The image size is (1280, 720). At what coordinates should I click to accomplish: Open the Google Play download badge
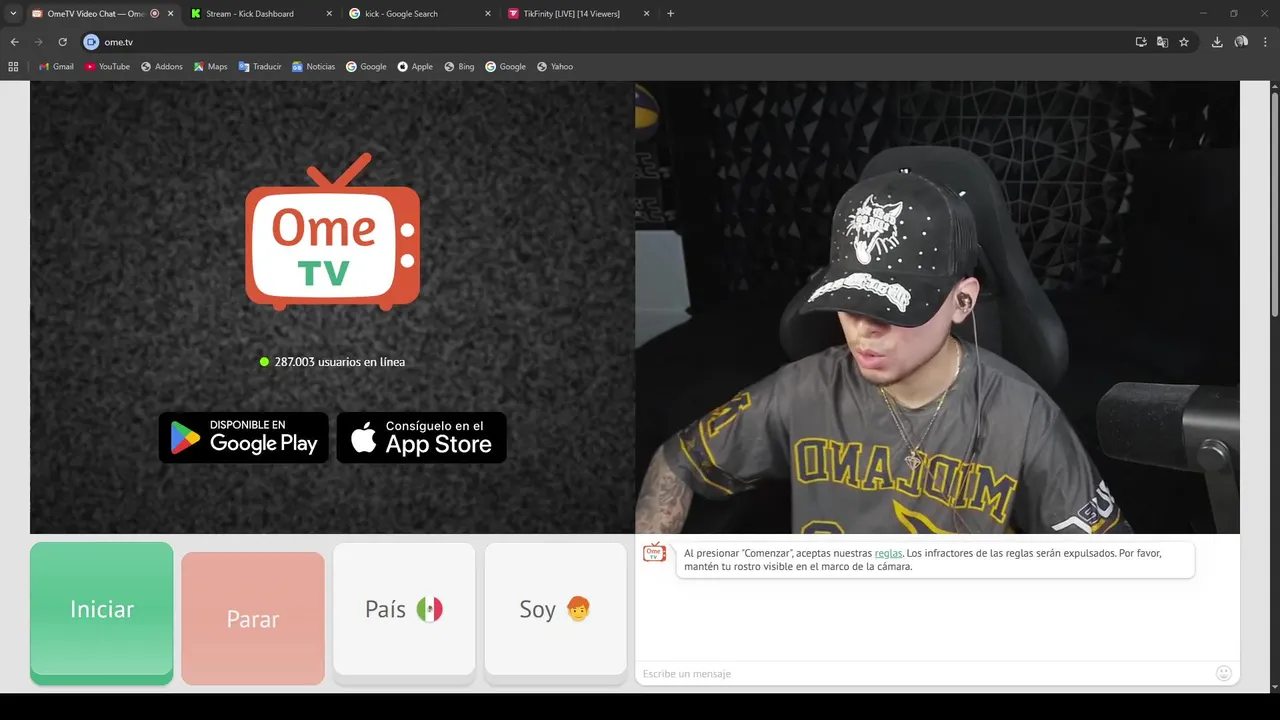coord(244,438)
